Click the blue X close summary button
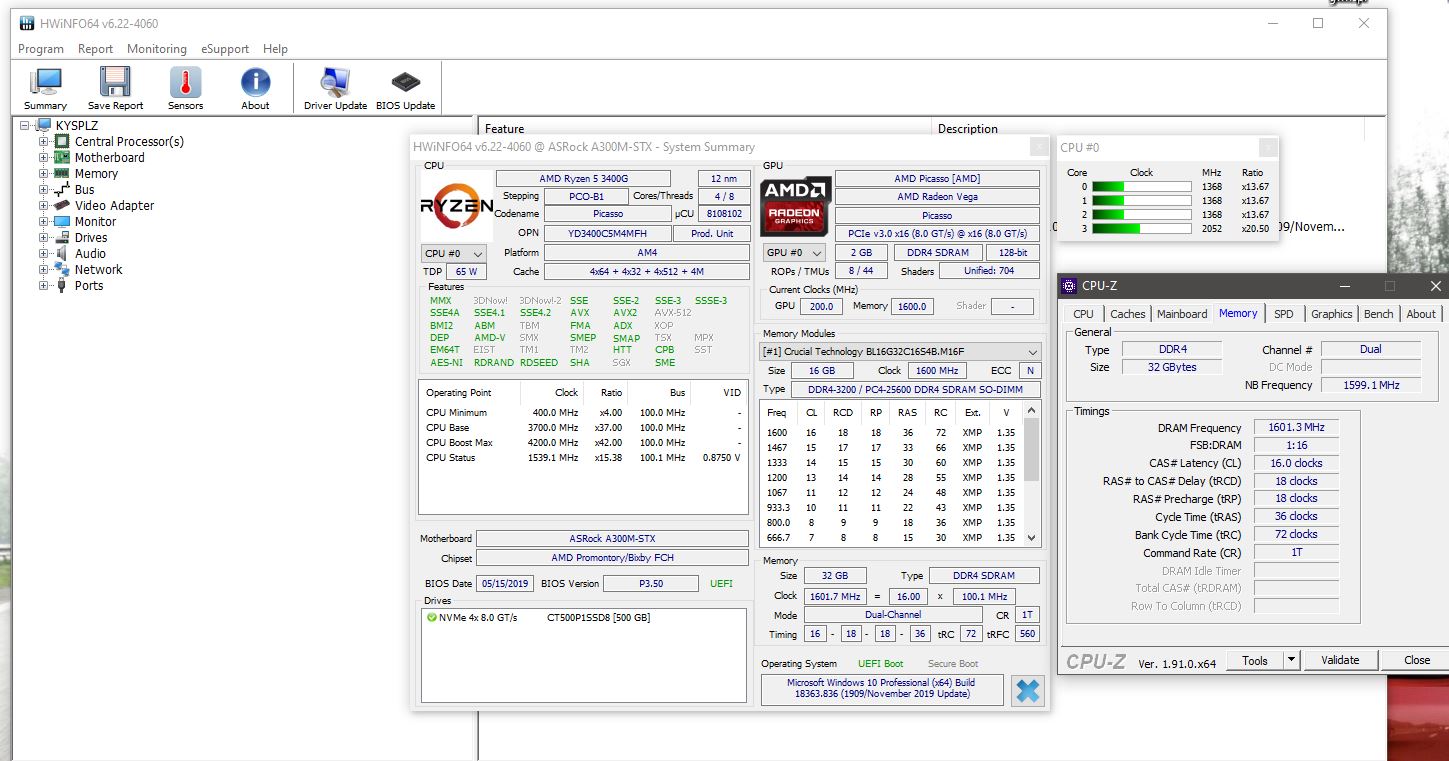The width and height of the screenshot is (1449, 761). 1027,691
